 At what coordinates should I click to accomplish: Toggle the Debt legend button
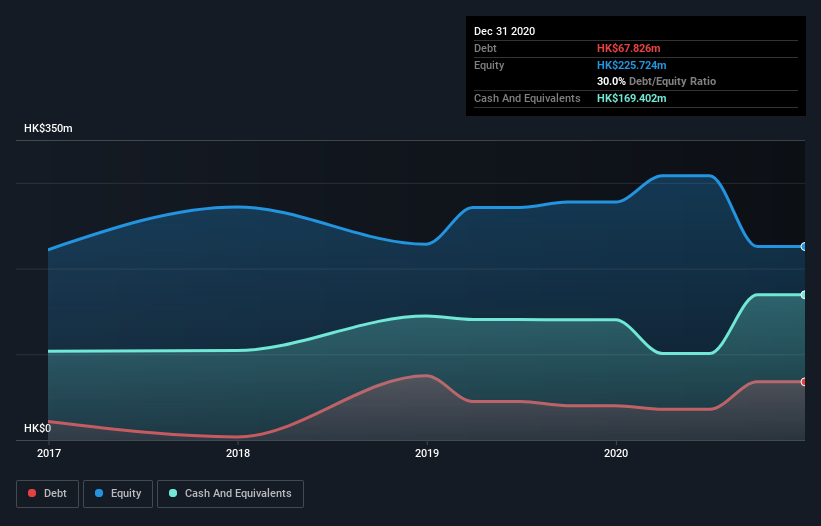click(47, 494)
